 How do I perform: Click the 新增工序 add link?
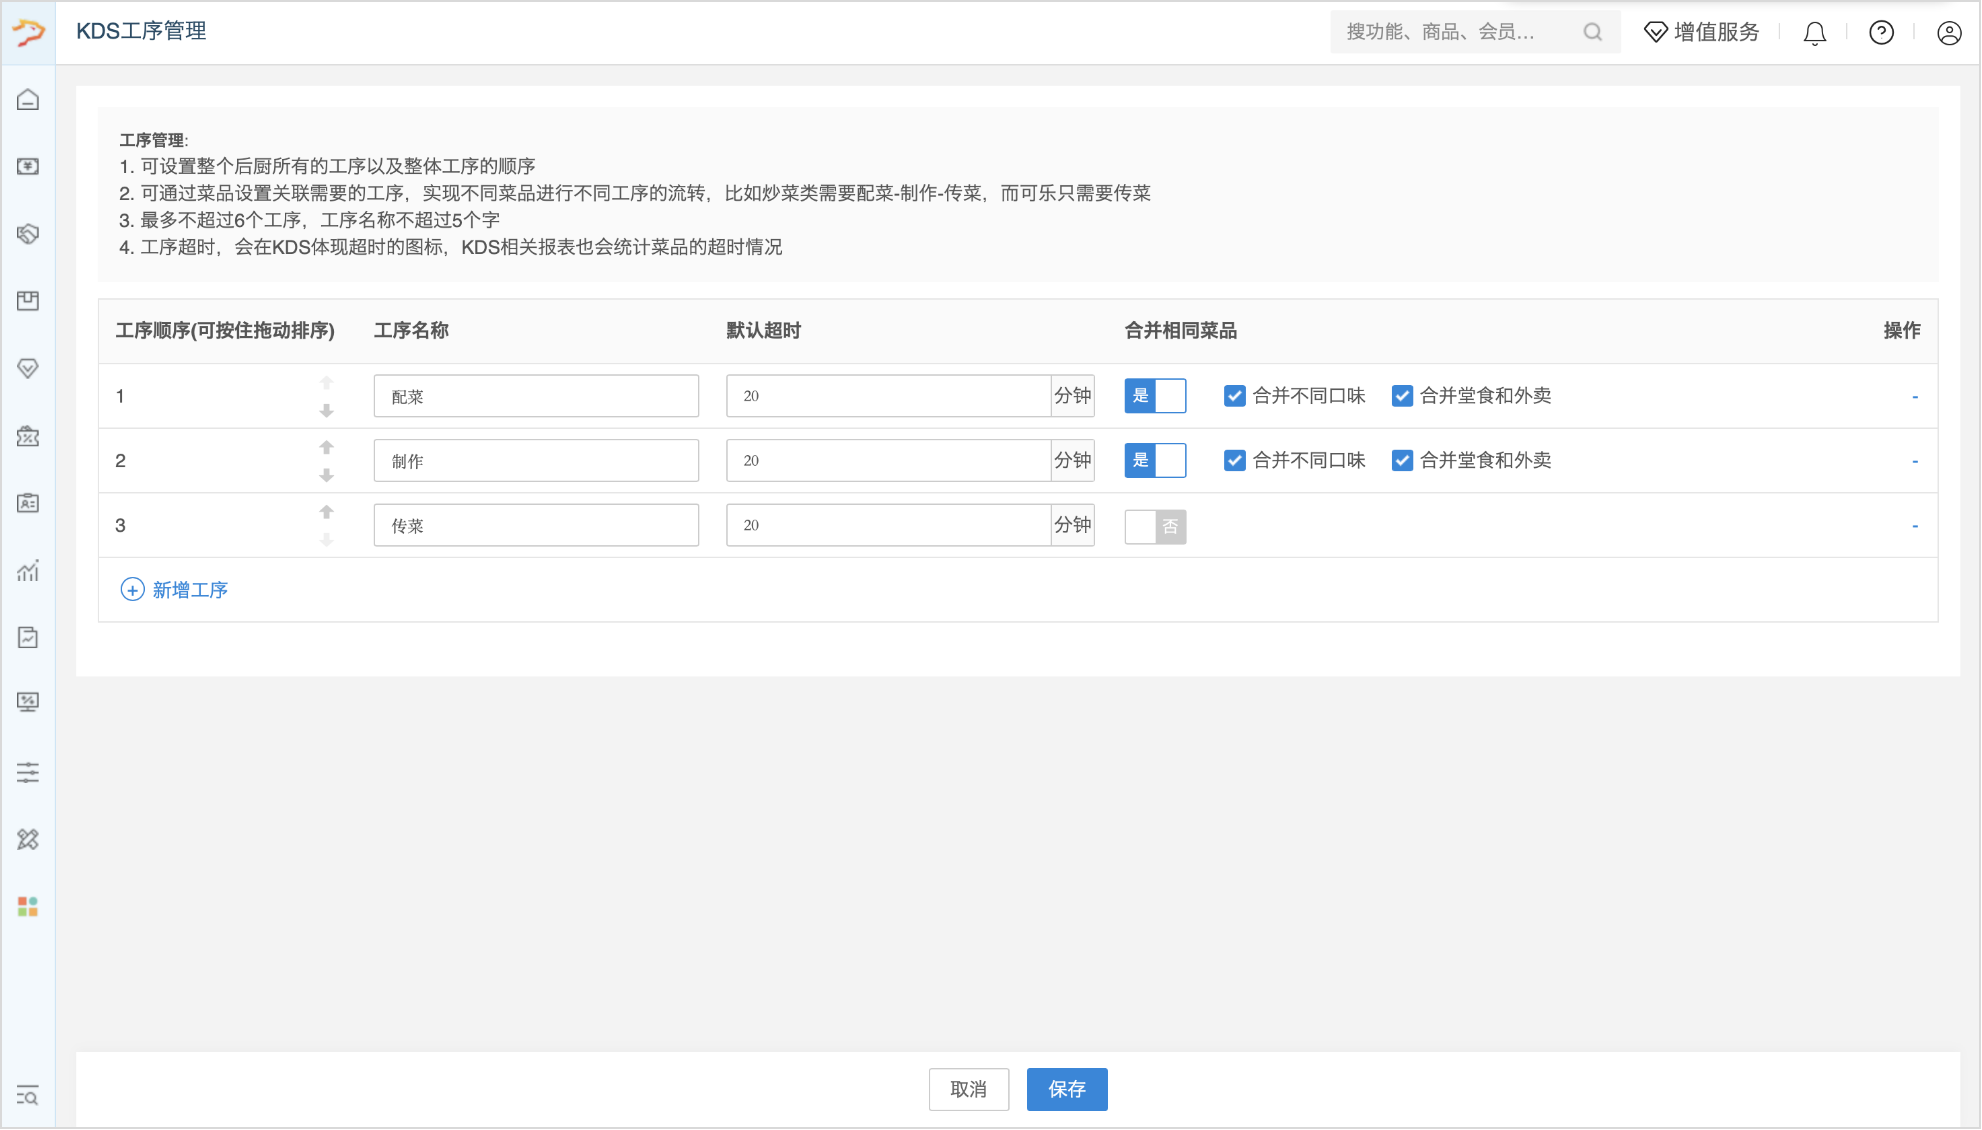174,590
